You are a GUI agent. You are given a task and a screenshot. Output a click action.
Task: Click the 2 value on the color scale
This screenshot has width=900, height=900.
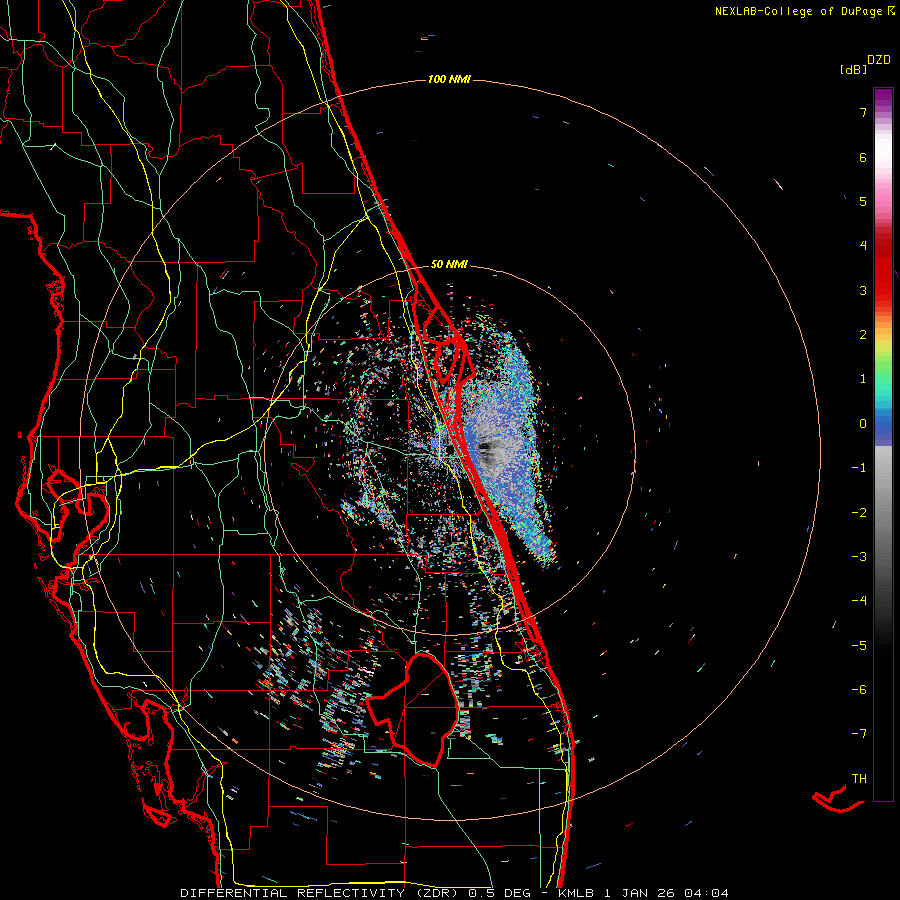tap(863, 335)
